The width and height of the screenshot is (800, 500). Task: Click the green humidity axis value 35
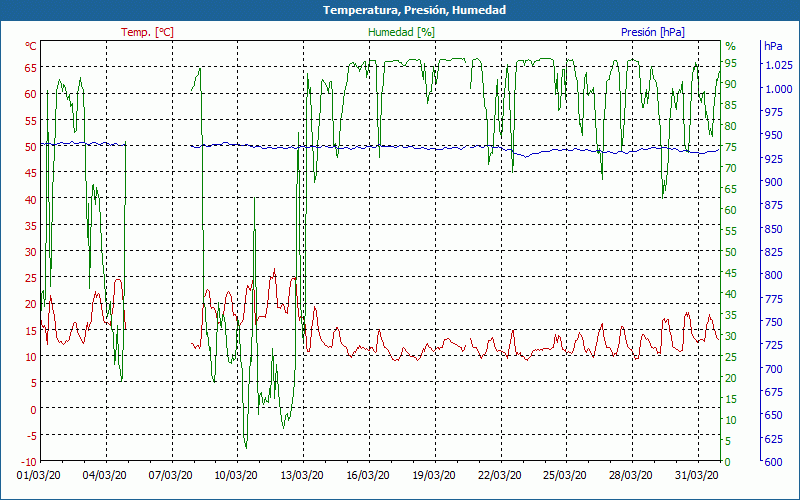click(731, 315)
